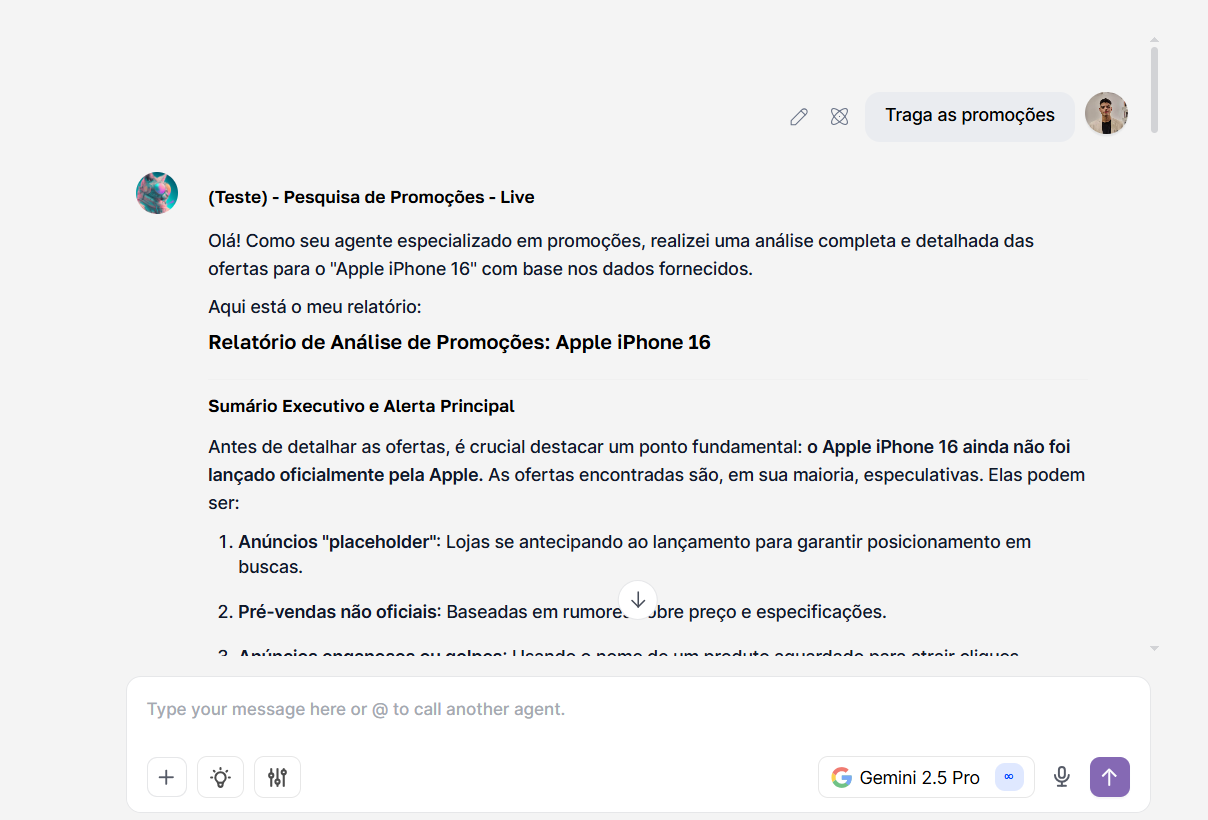
Task: Click the atom icon beside the user message
Action: 839,117
